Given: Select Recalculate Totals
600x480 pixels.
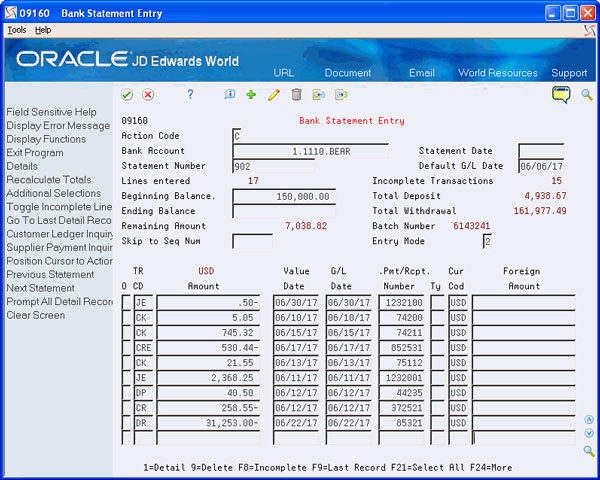Looking at the screenshot, I should click(49, 180).
